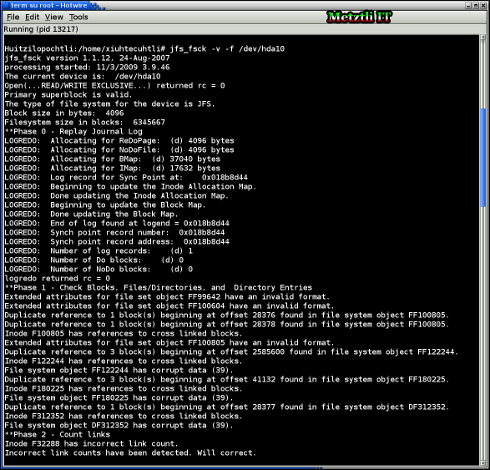Open the File menu
This screenshot has width=490, height=470.
[13, 17]
